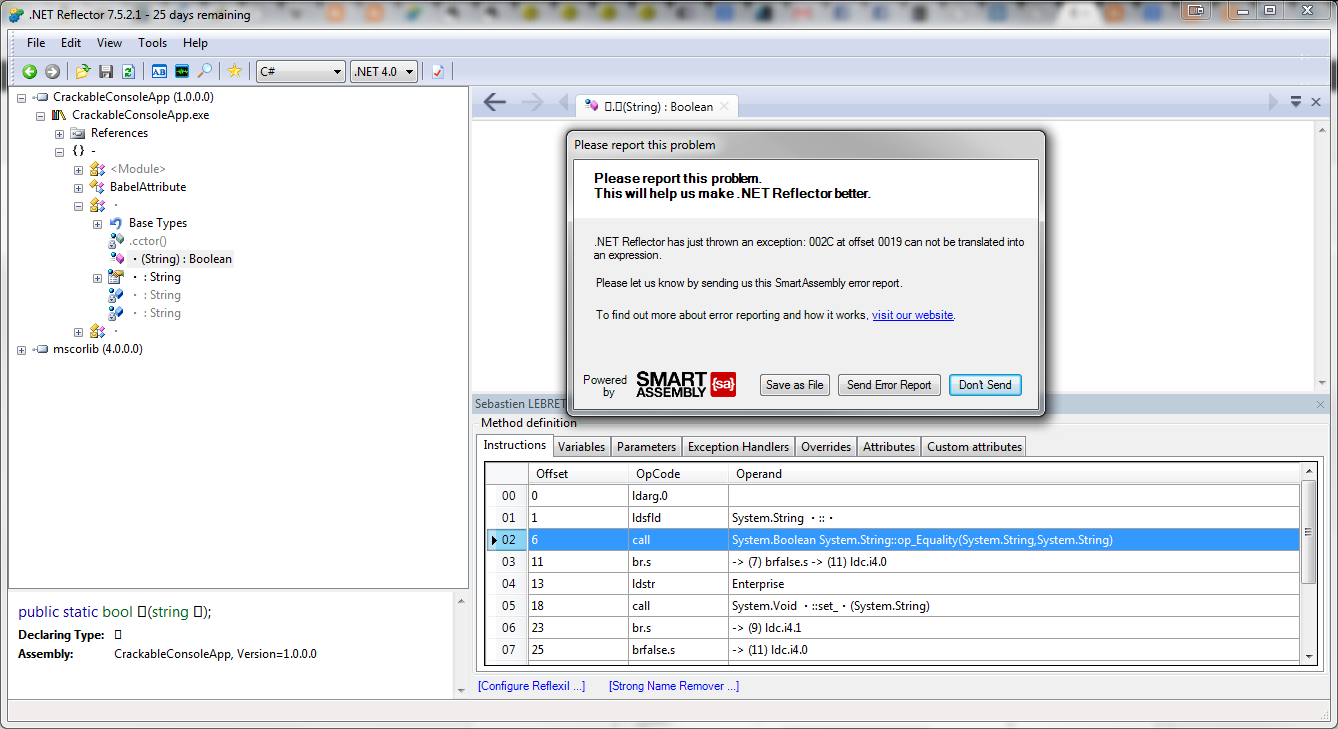Image resolution: width=1338 pixels, height=729 pixels.
Task: Click the mscorlib assembly icon
Action: click(x=40, y=349)
